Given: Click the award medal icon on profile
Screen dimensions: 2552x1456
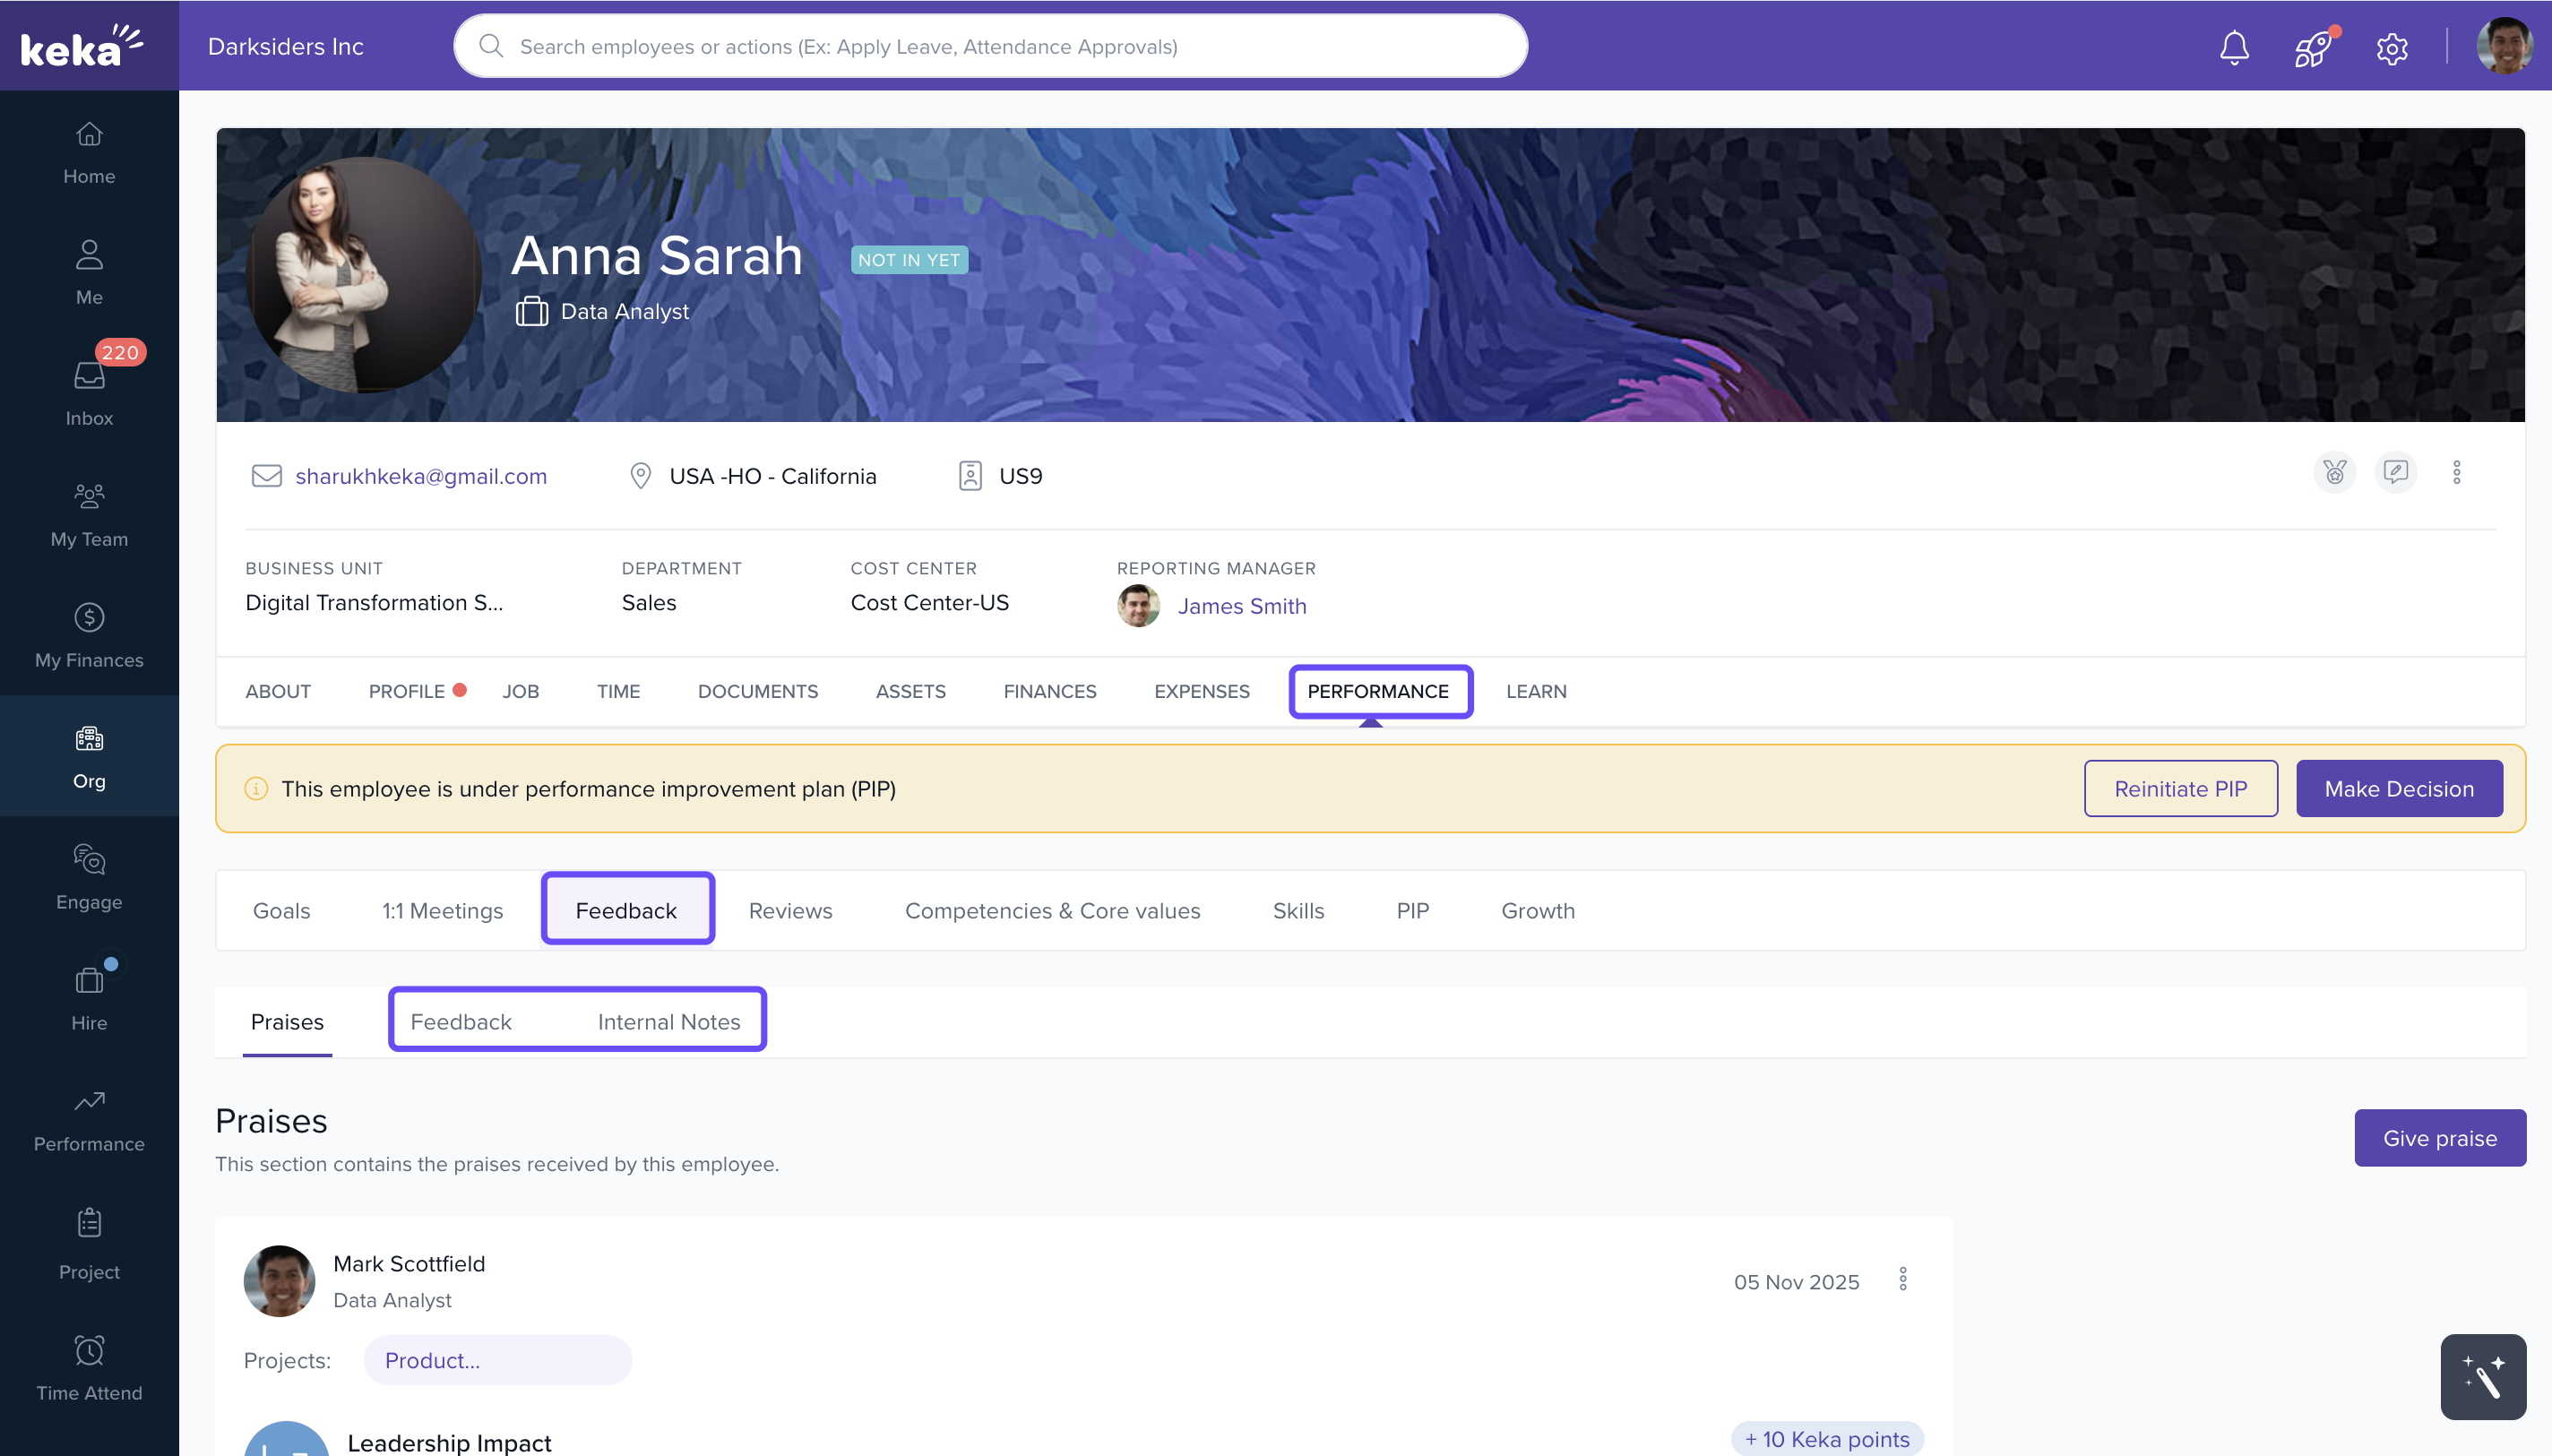Looking at the screenshot, I should [2334, 472].
